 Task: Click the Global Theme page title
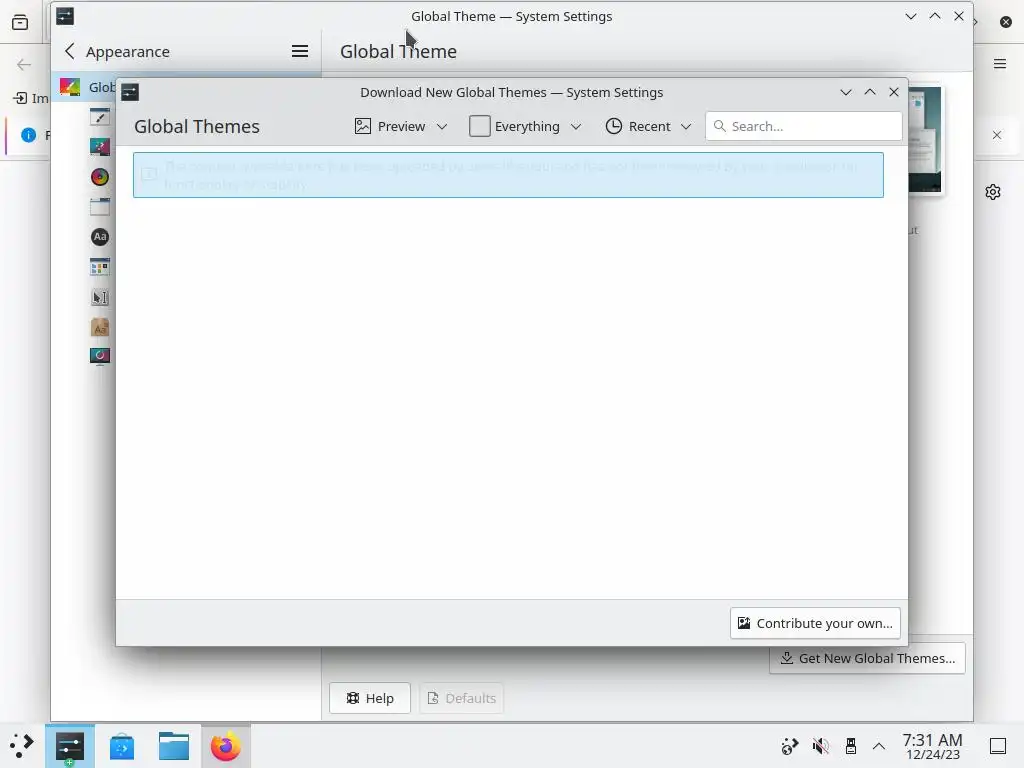click(398, 51)
